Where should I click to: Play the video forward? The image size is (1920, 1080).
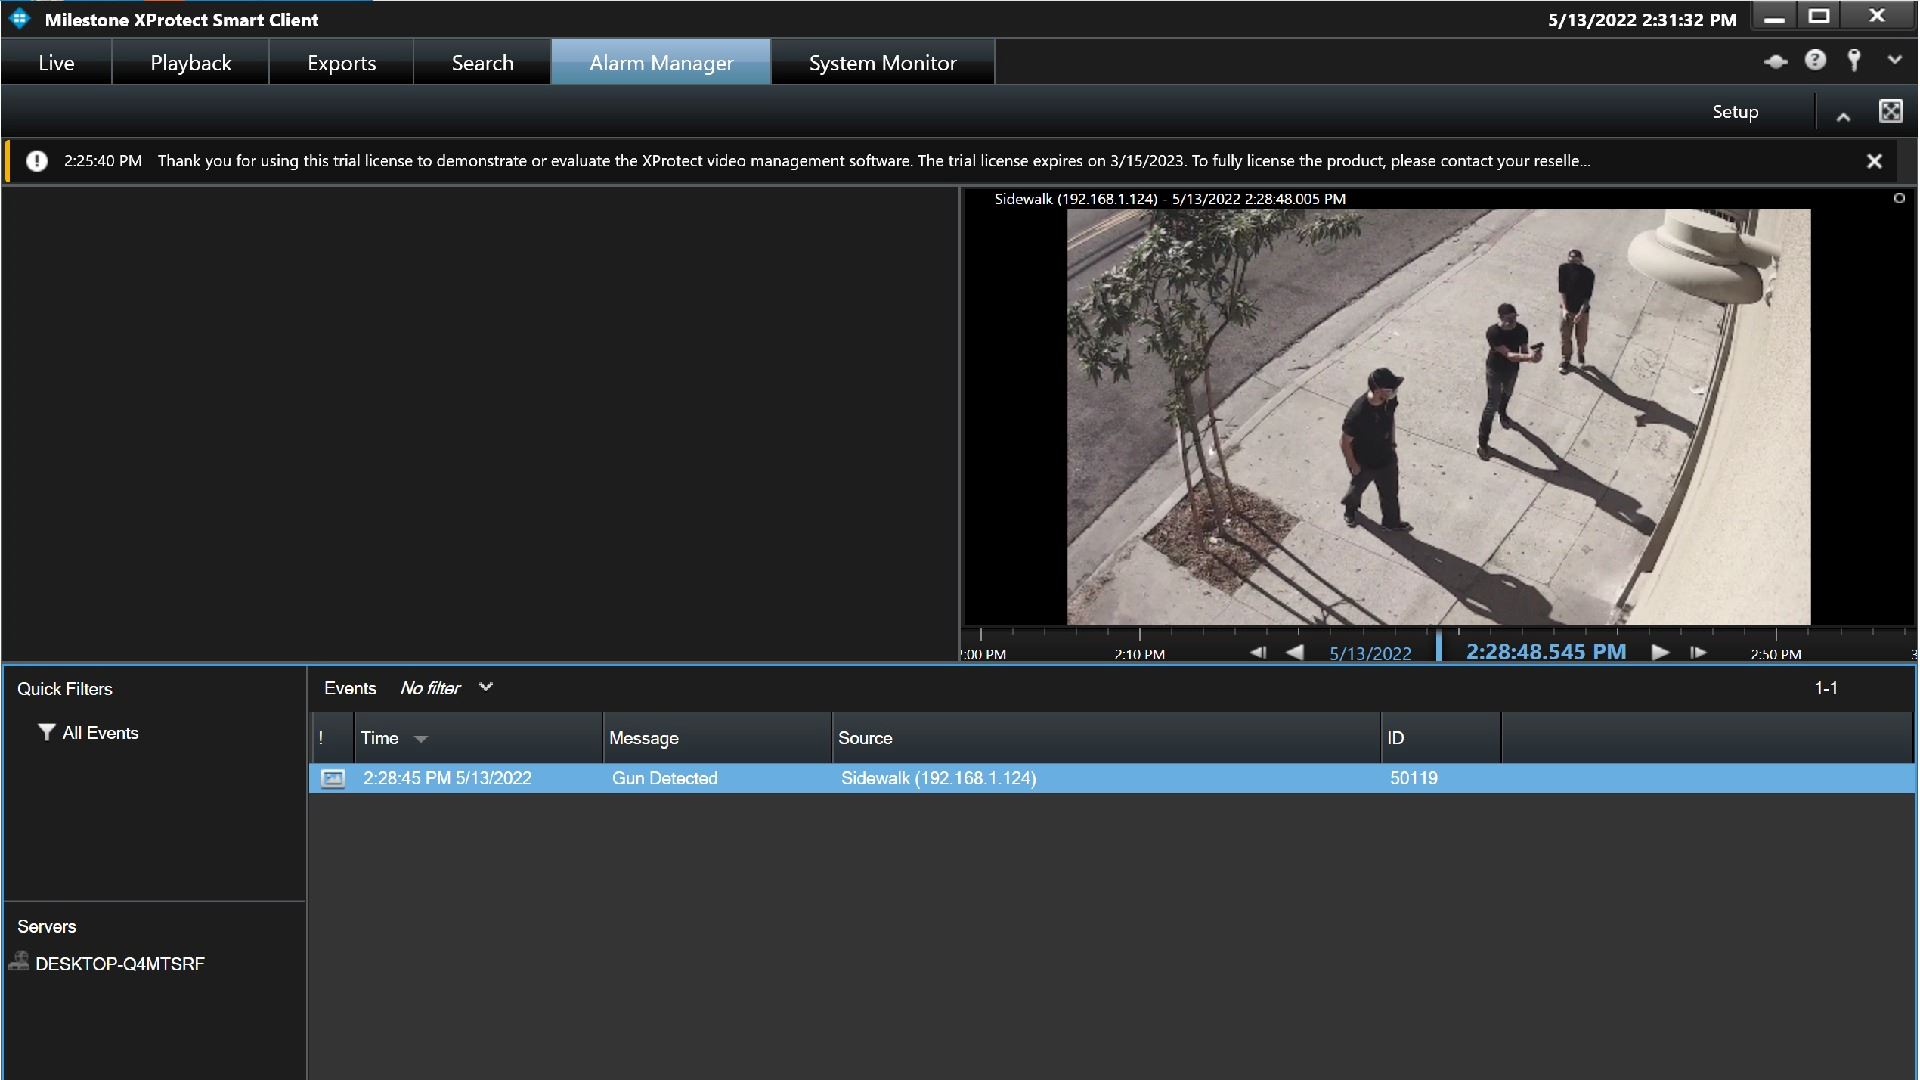(x=1660, y=652)
